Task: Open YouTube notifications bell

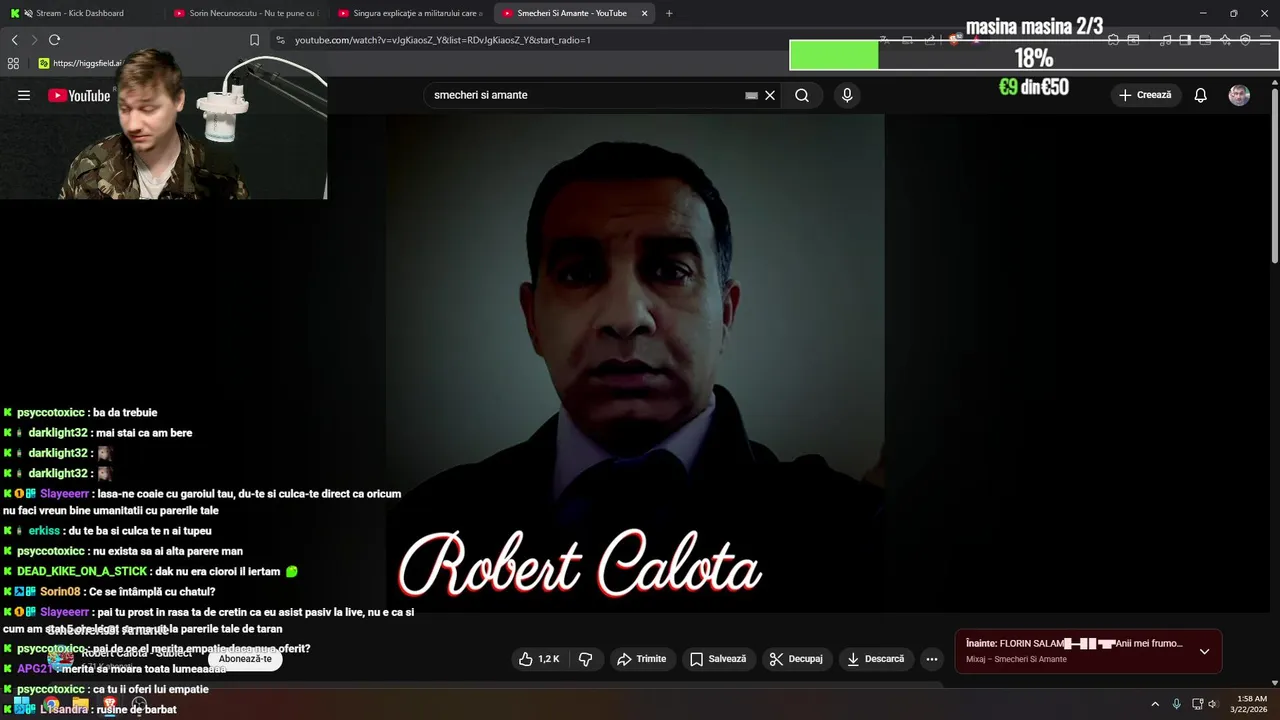Action: [x=1201, y=95]
